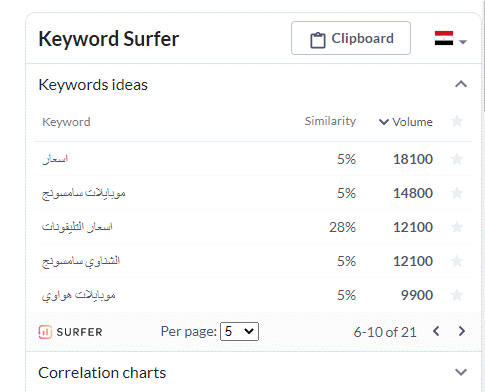
Task: Star the second 12100 volume keyword
Action: click(457, 261)
